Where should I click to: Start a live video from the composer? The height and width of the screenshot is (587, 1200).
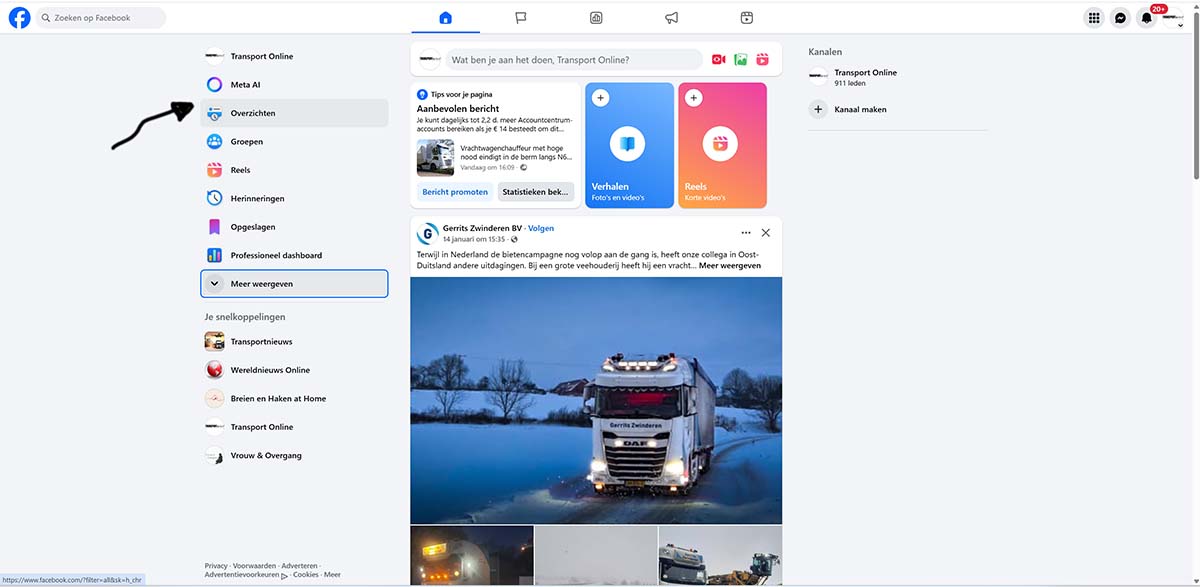[718, 60]
